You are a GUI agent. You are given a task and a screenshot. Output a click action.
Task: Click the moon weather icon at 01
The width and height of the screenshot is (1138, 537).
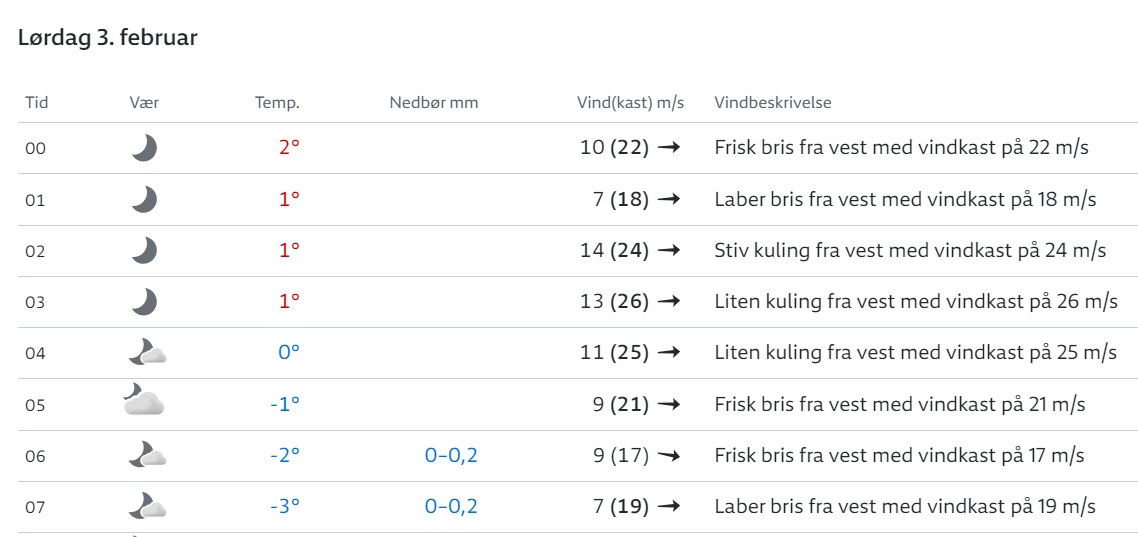pyautogui.click(x=144, y=199)
